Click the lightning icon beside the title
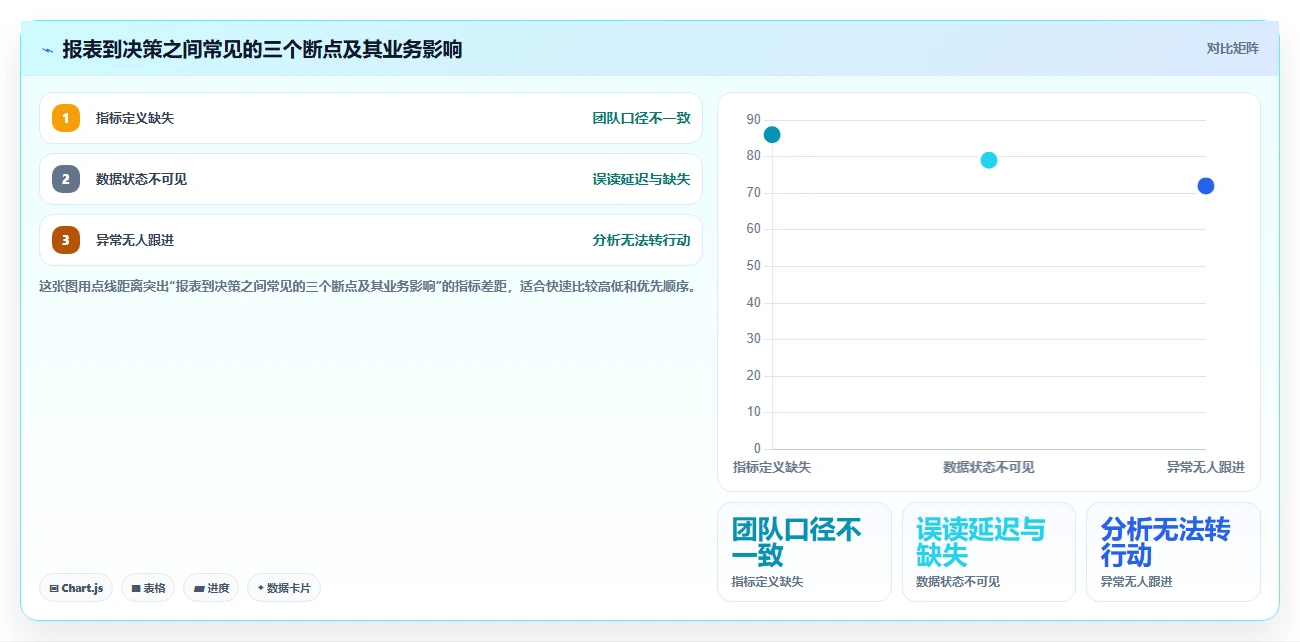Image resolution: width=1300 pixels, height=642 pixels. pos(47,50)
